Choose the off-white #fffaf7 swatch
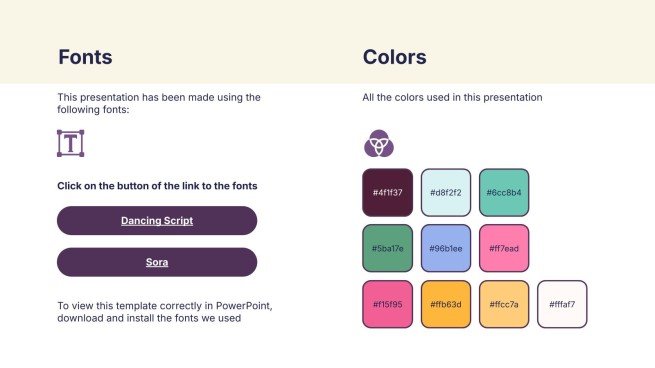Viewport: 655px width, 368px height. pos(562,304)
